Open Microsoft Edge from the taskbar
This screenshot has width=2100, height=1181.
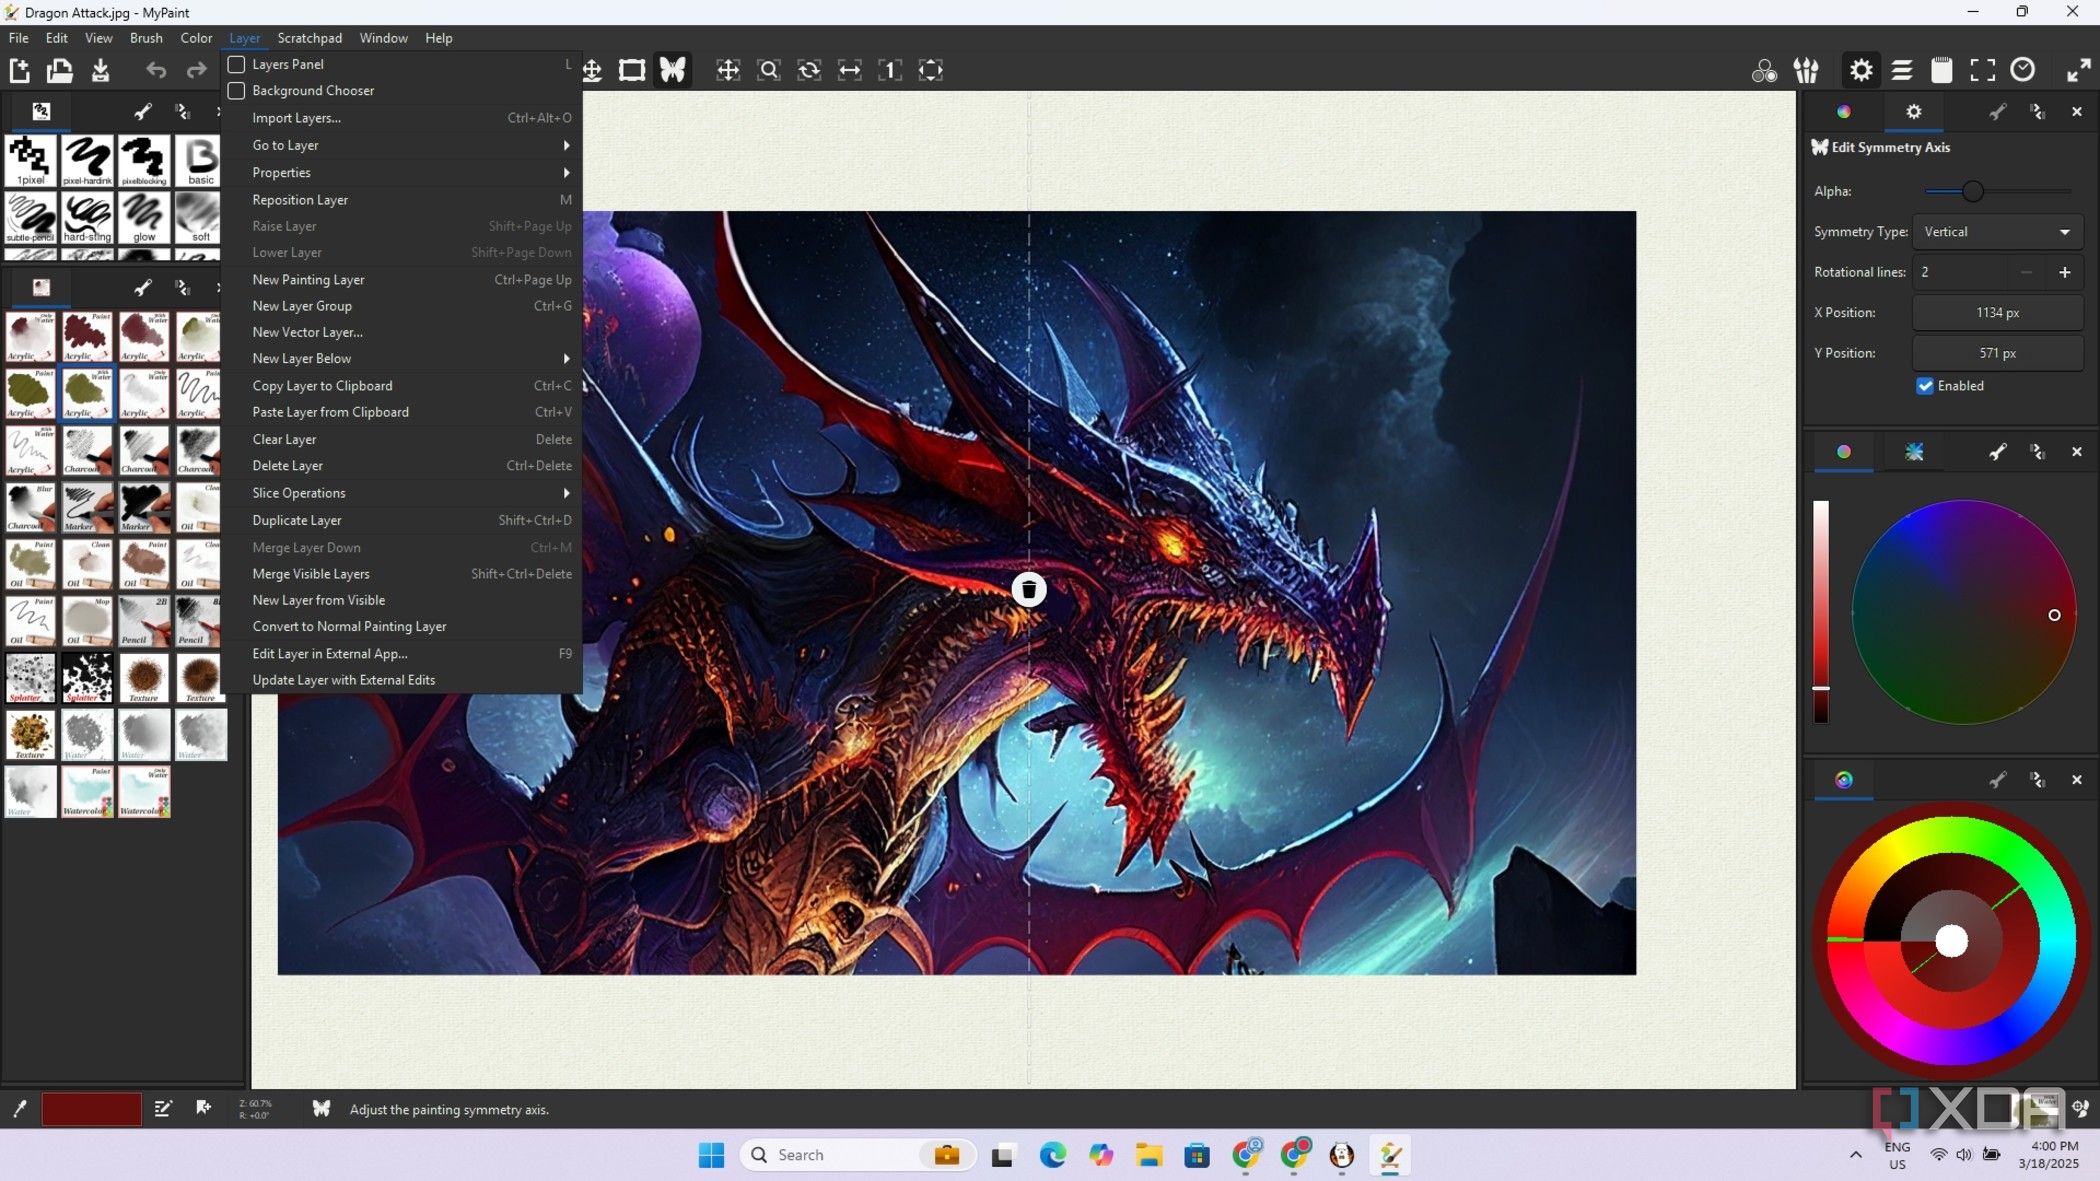pos(1052,1155)
